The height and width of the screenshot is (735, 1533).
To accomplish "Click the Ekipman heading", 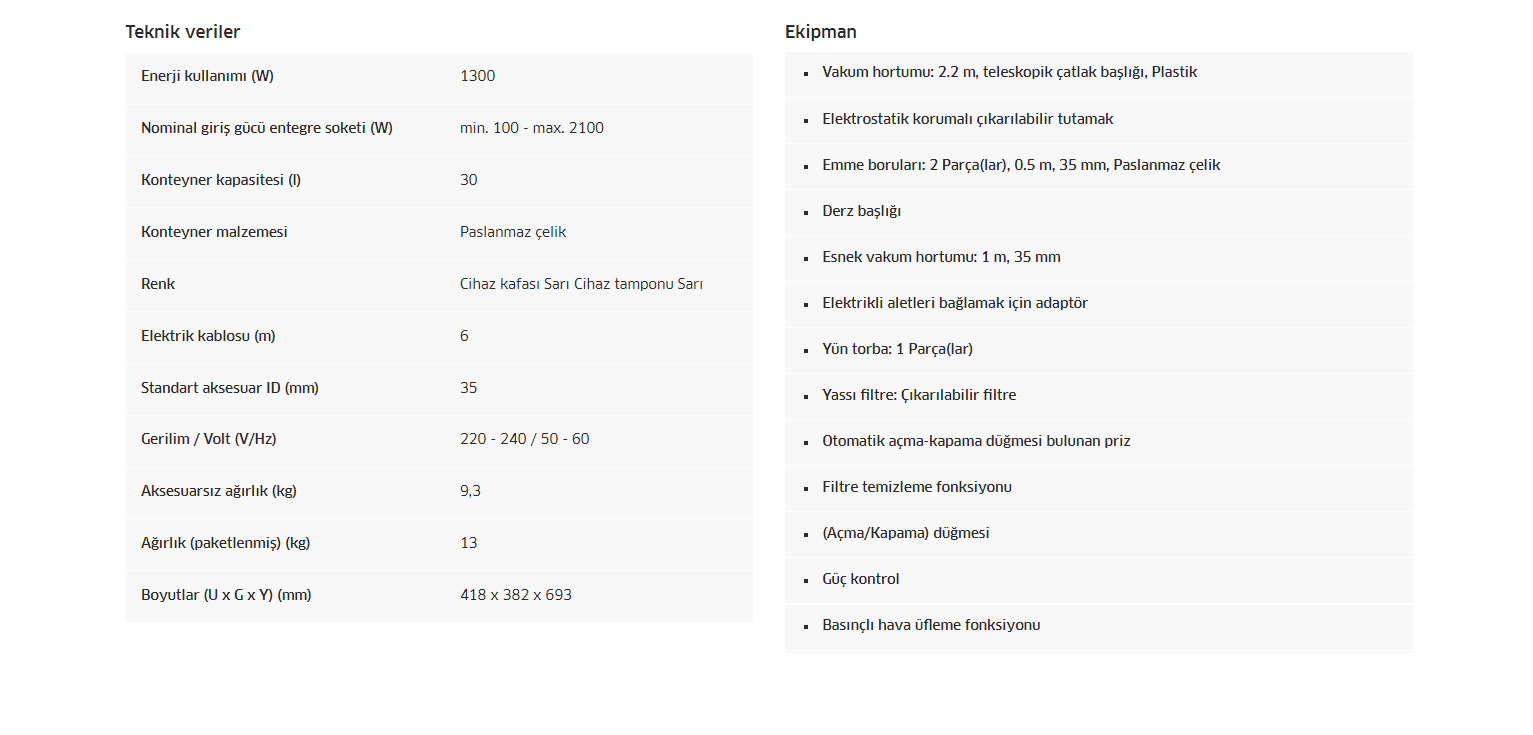I will click(x=820, y=32).
